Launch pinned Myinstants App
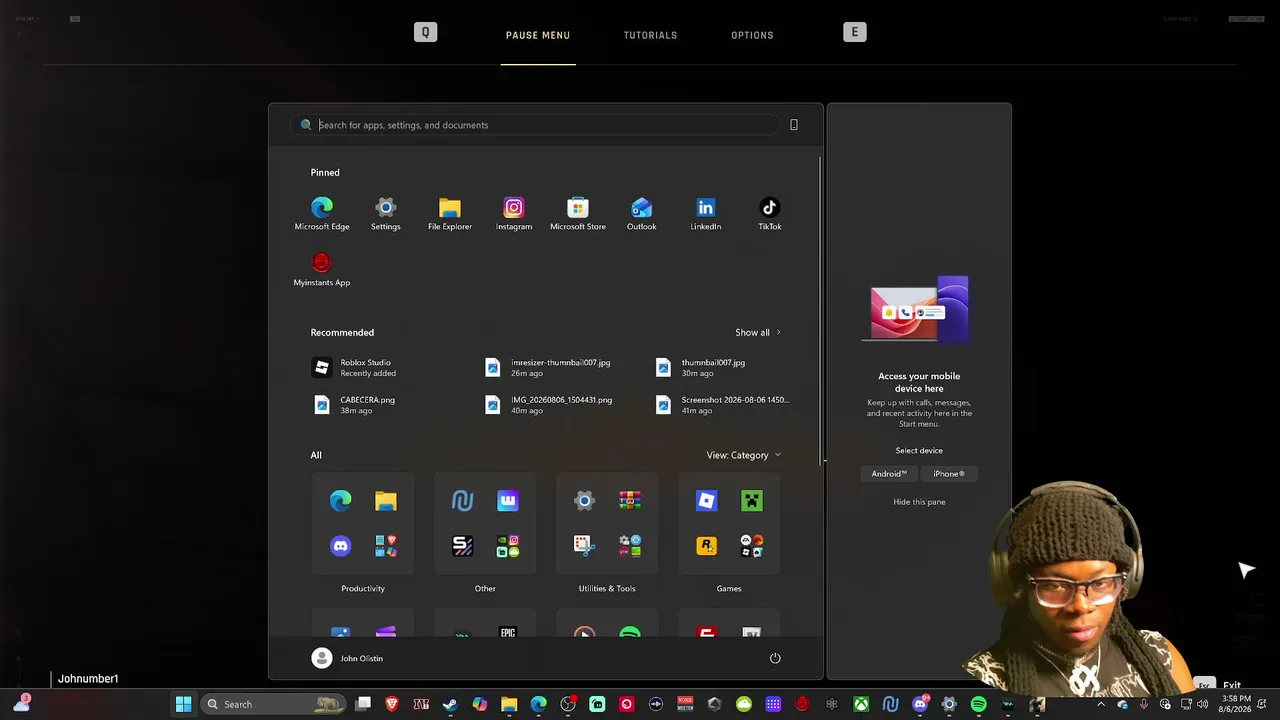 [x=322, y=270]
